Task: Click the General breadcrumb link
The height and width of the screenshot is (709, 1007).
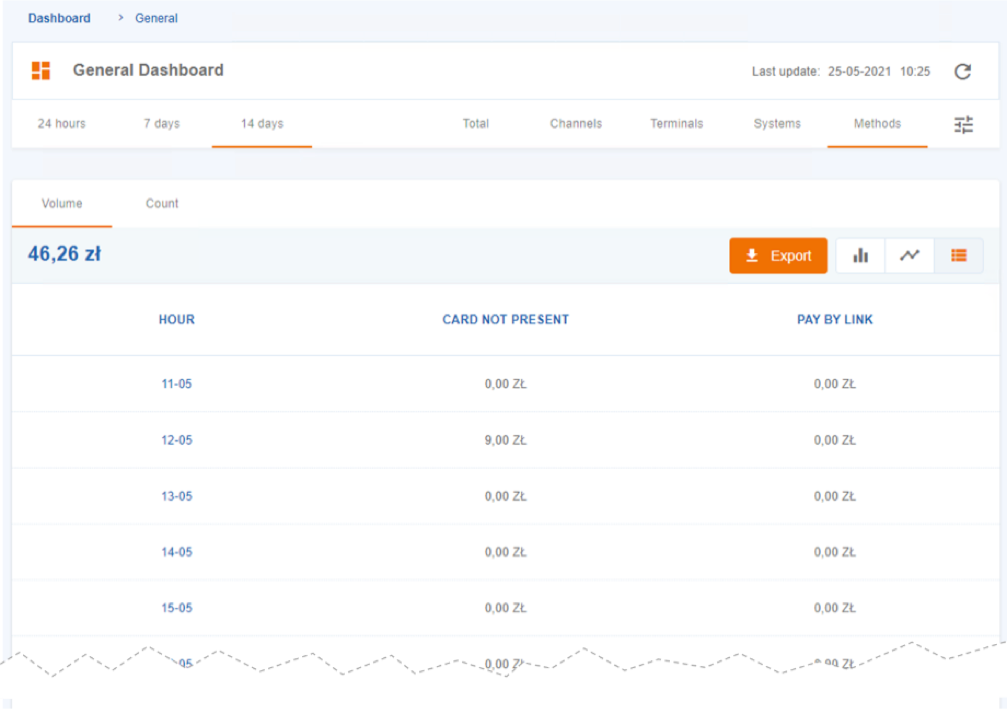Action: [x=156, y=18]
